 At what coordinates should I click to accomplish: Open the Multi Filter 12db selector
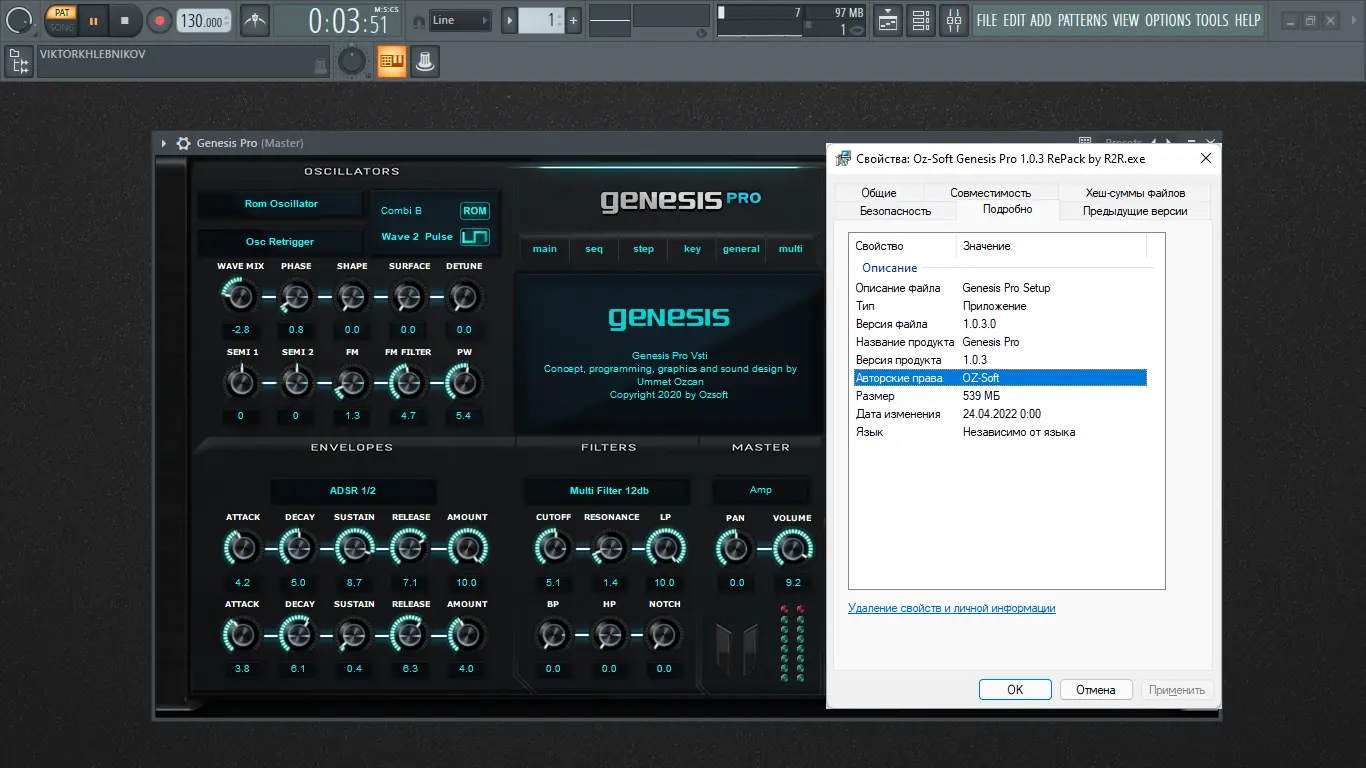point(607,491)
